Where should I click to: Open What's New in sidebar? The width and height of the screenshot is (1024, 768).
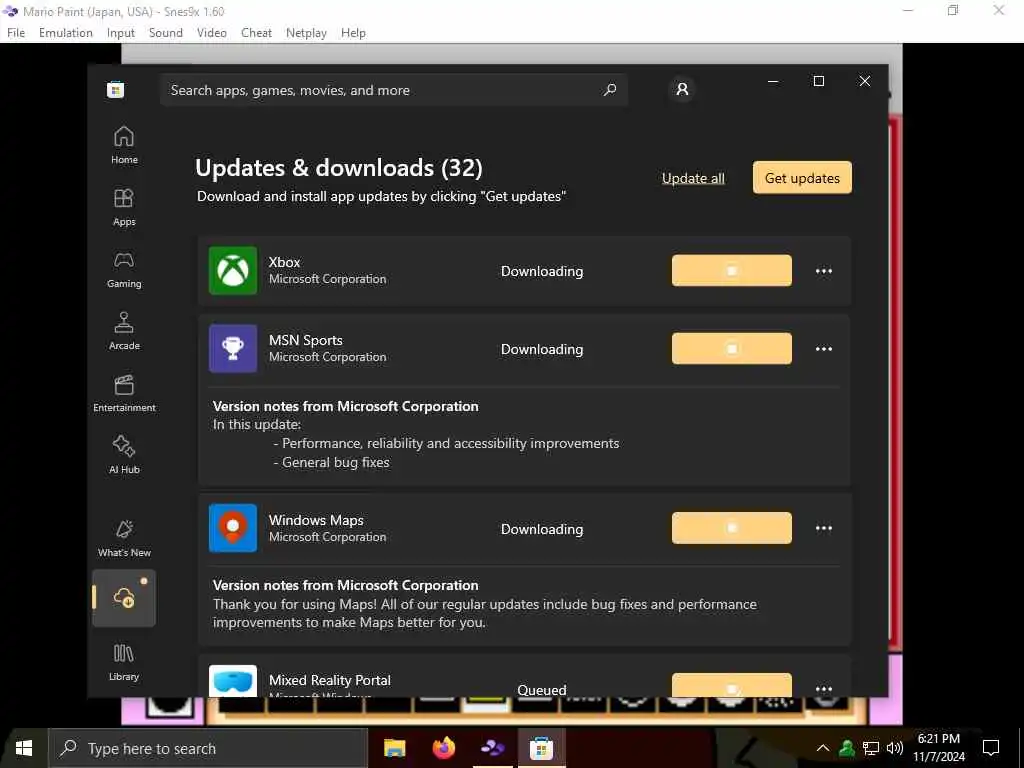coord(124,539)
